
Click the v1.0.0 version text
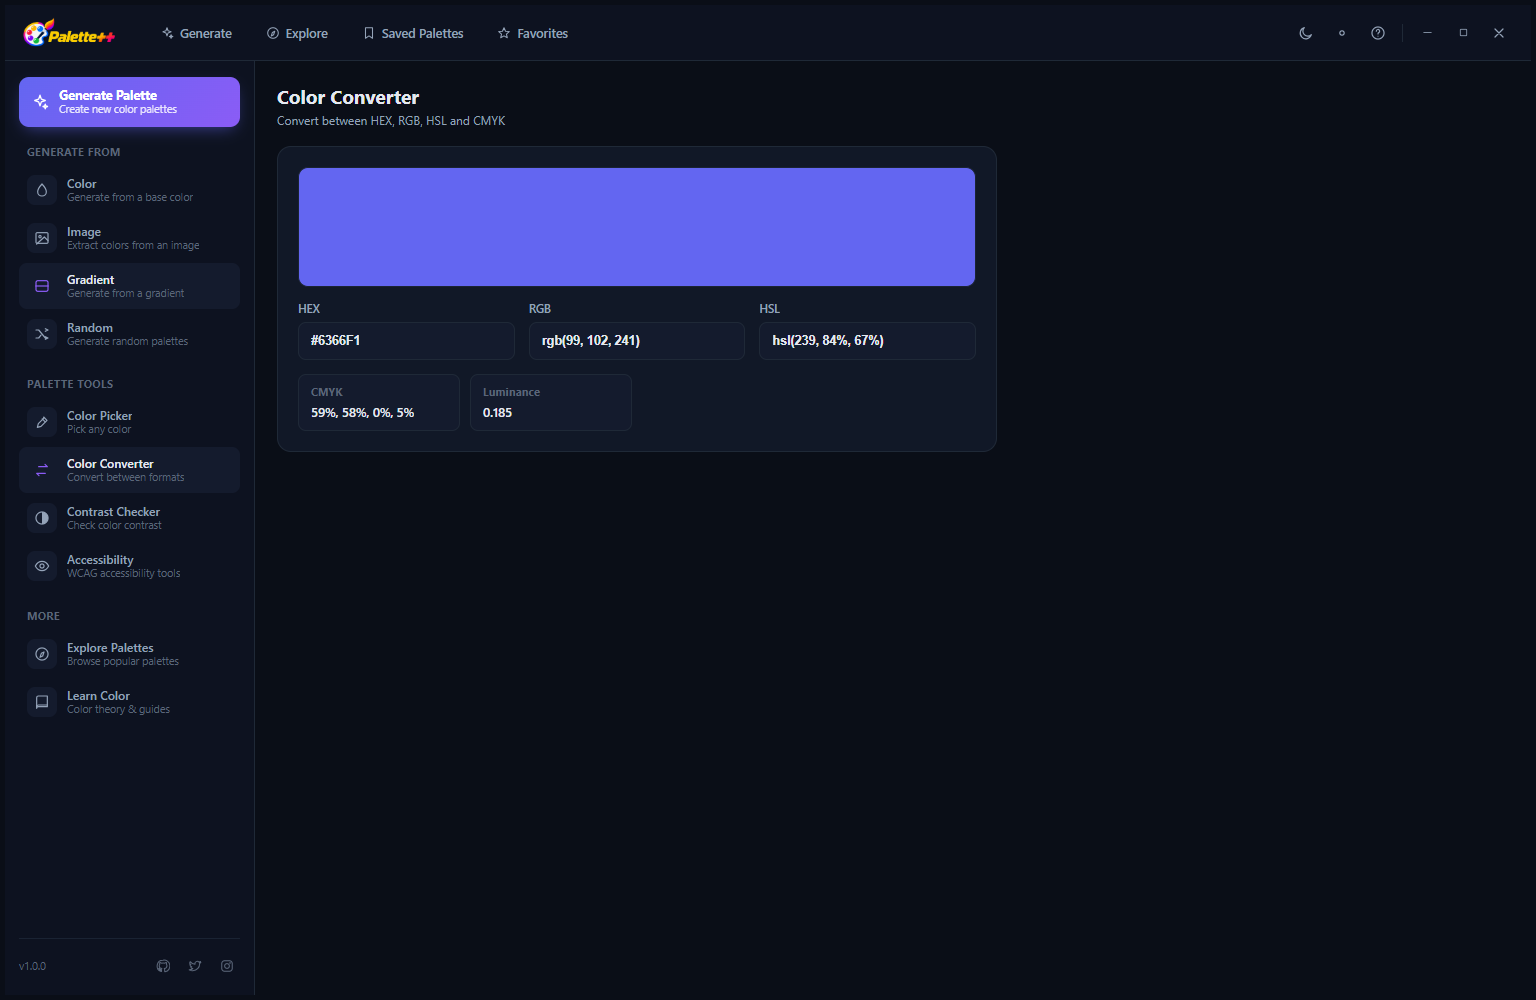click(32, 966)
